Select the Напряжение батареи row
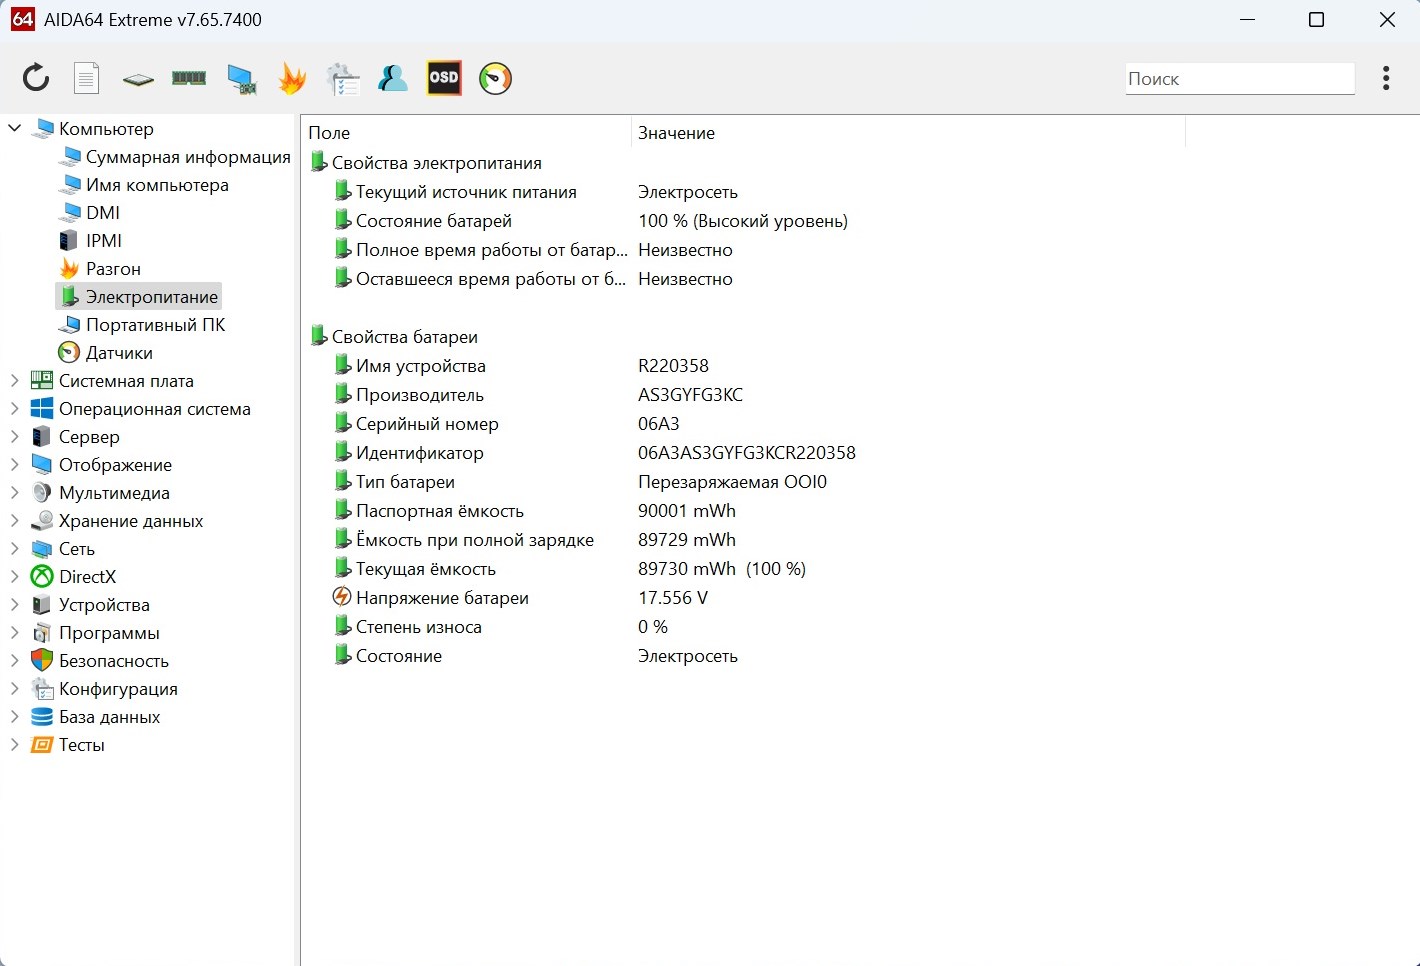 coord(442,598)
